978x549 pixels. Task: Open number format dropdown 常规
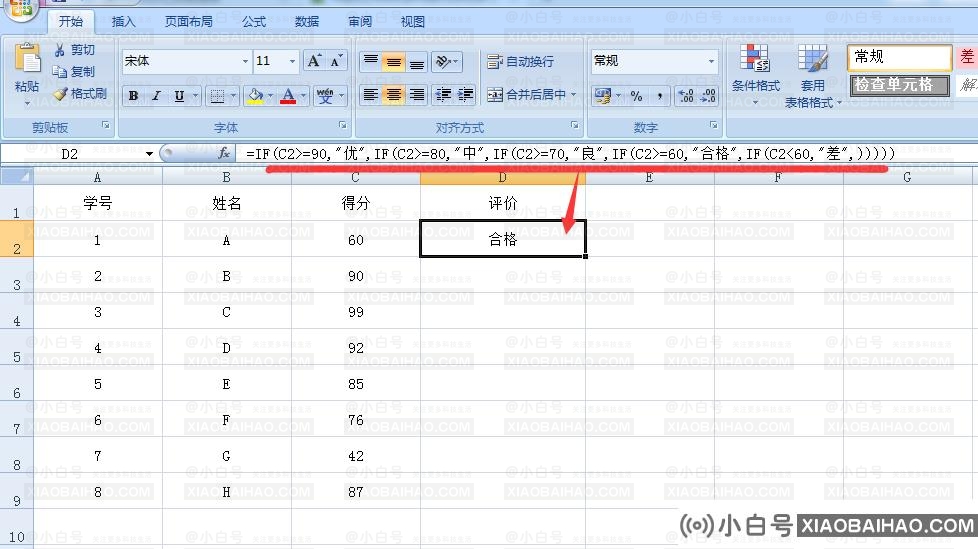711,61
